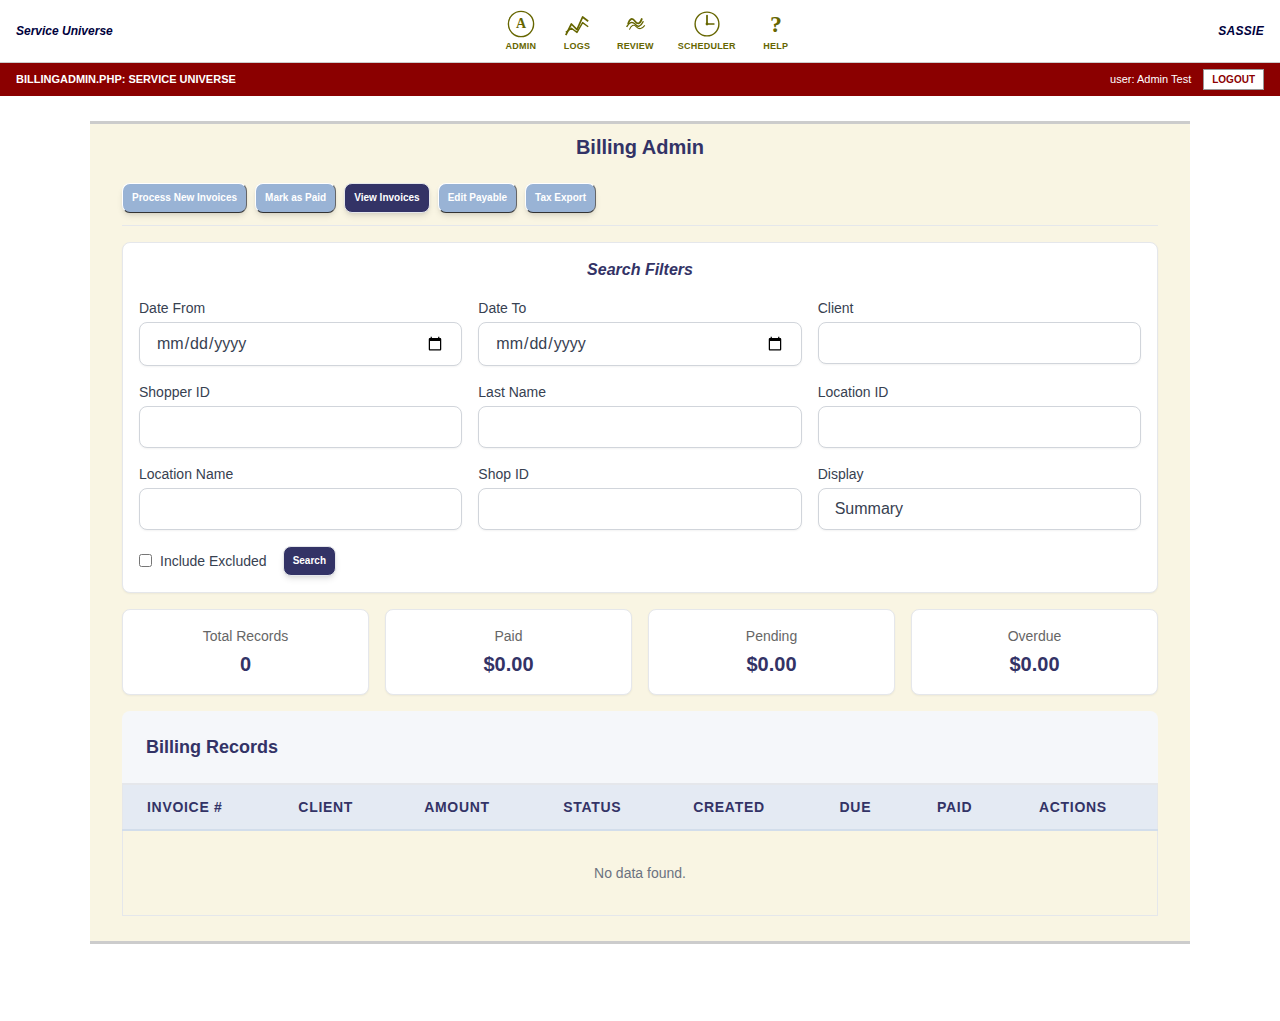Image resolution: width=1280 pixels, height=1021 pixels.
Task: Select the View Invoices tab
Action: pos(387,198)
